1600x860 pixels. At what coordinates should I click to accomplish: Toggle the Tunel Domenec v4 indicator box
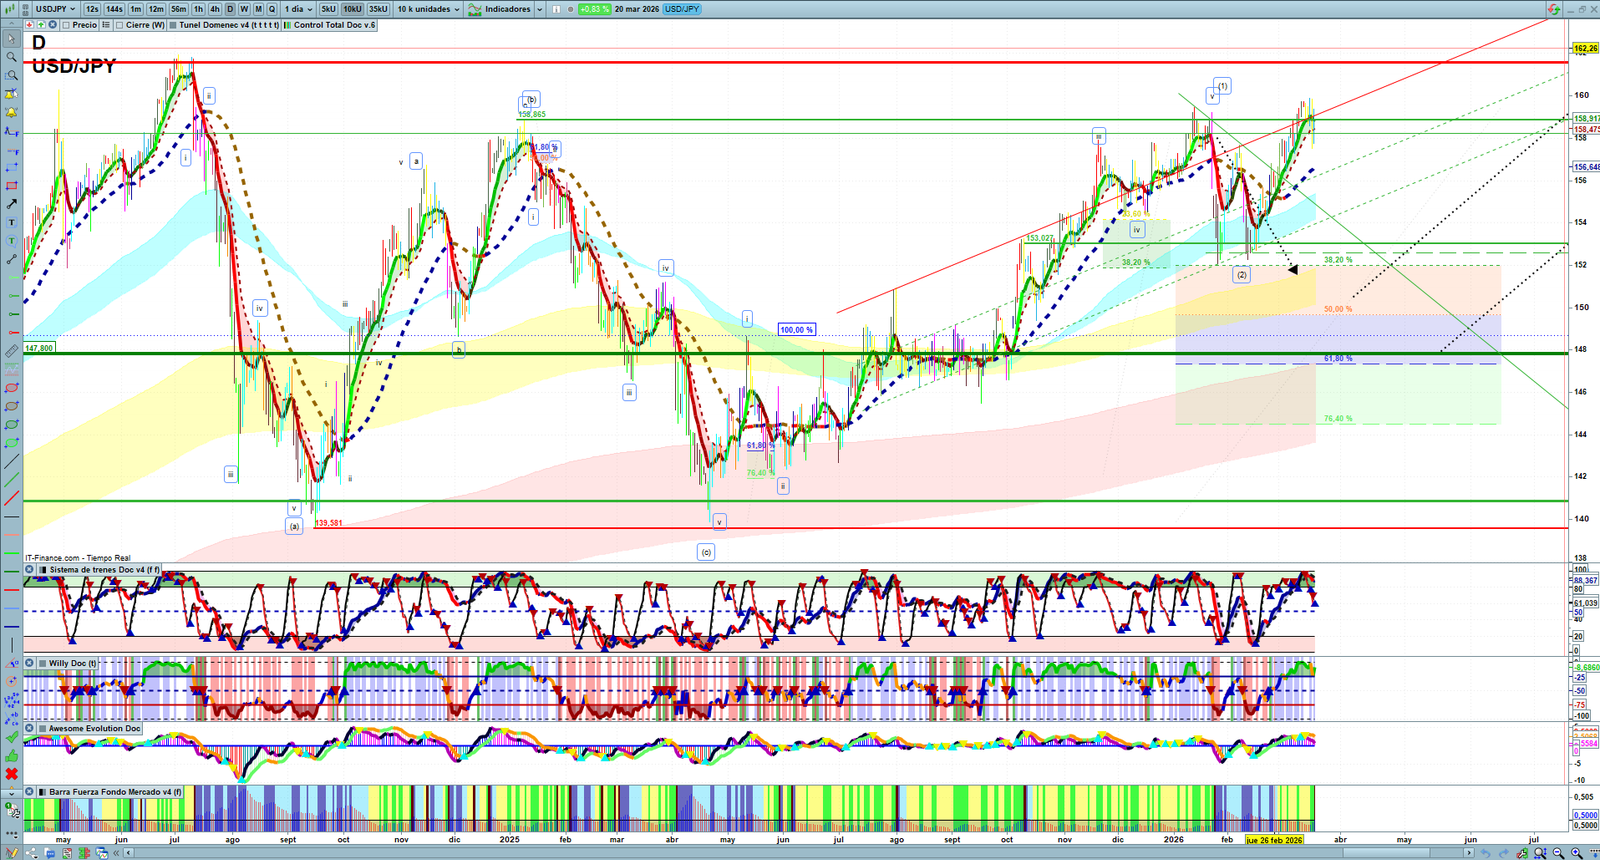click(x=174, y=25)
